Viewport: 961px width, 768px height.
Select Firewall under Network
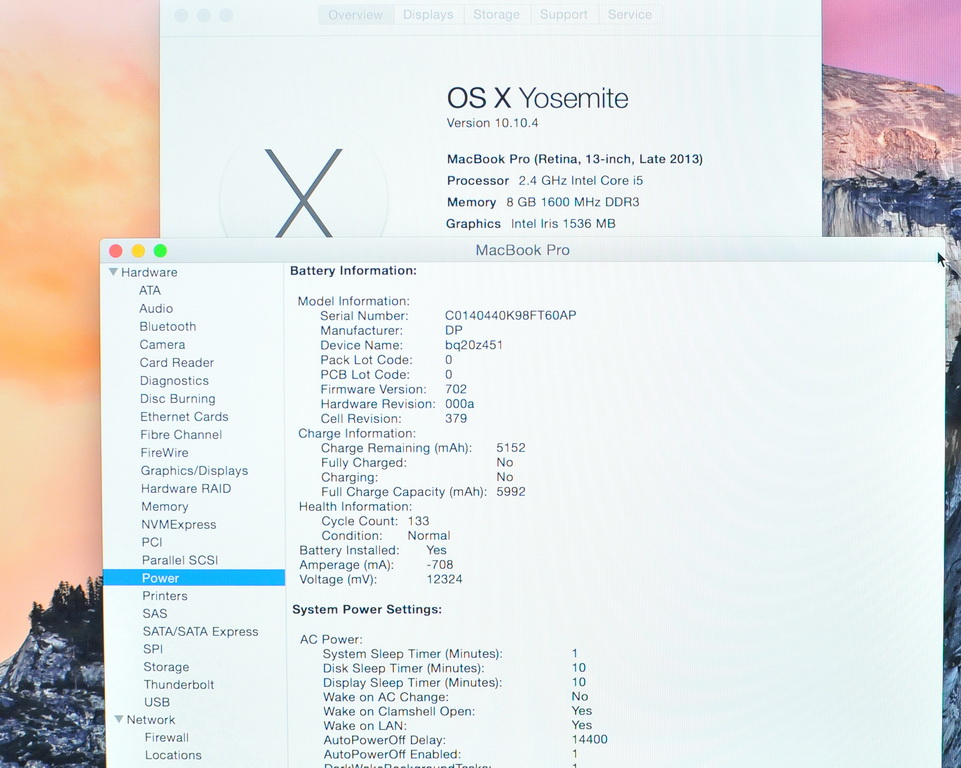click(x=167, y=737)
